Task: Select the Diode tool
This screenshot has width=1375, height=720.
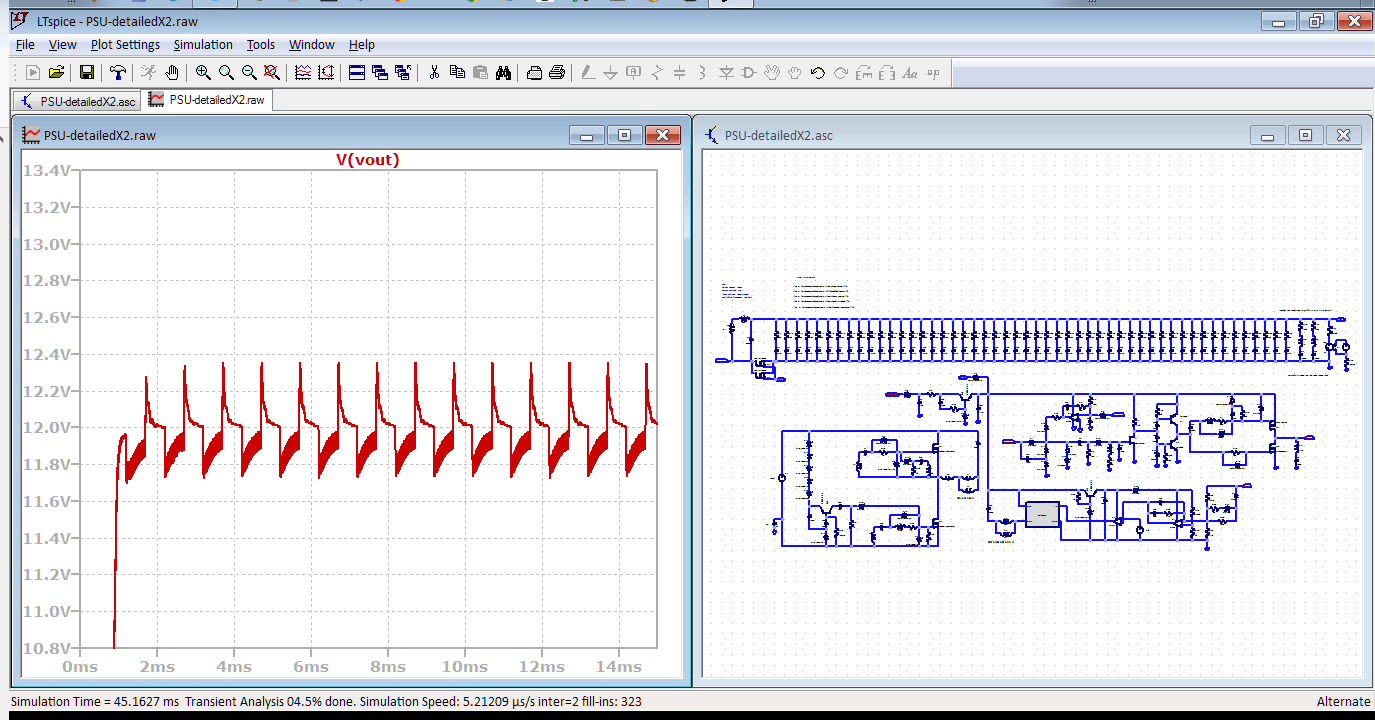Action: pyautogui.click(x=726, y=72)
